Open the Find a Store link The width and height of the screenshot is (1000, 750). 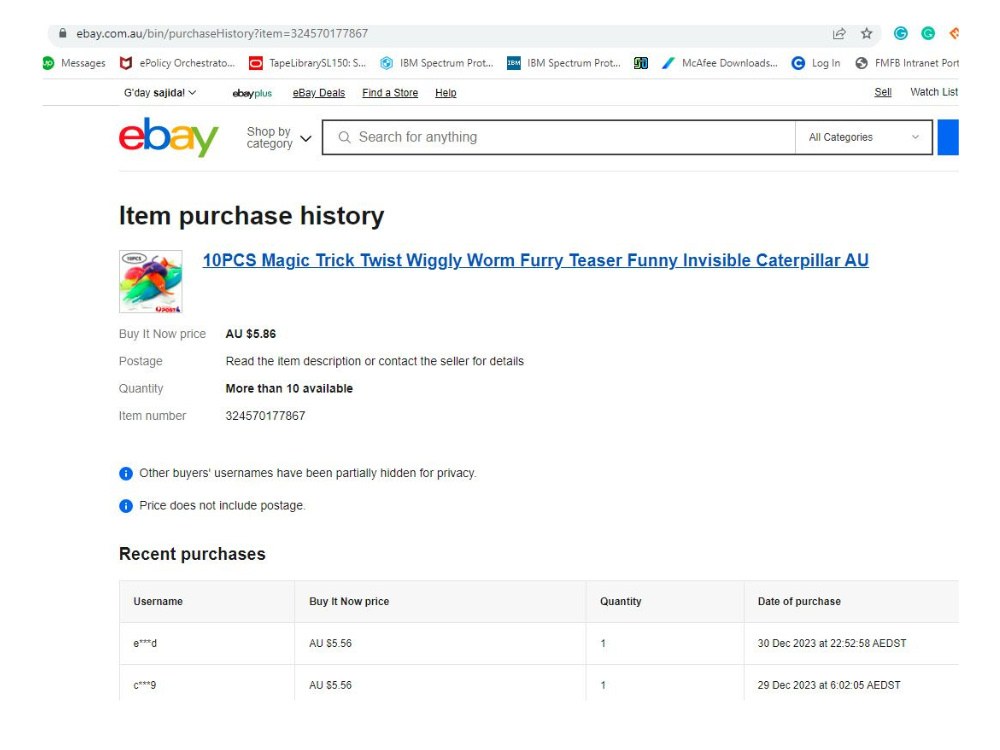(x=390, y=93)
